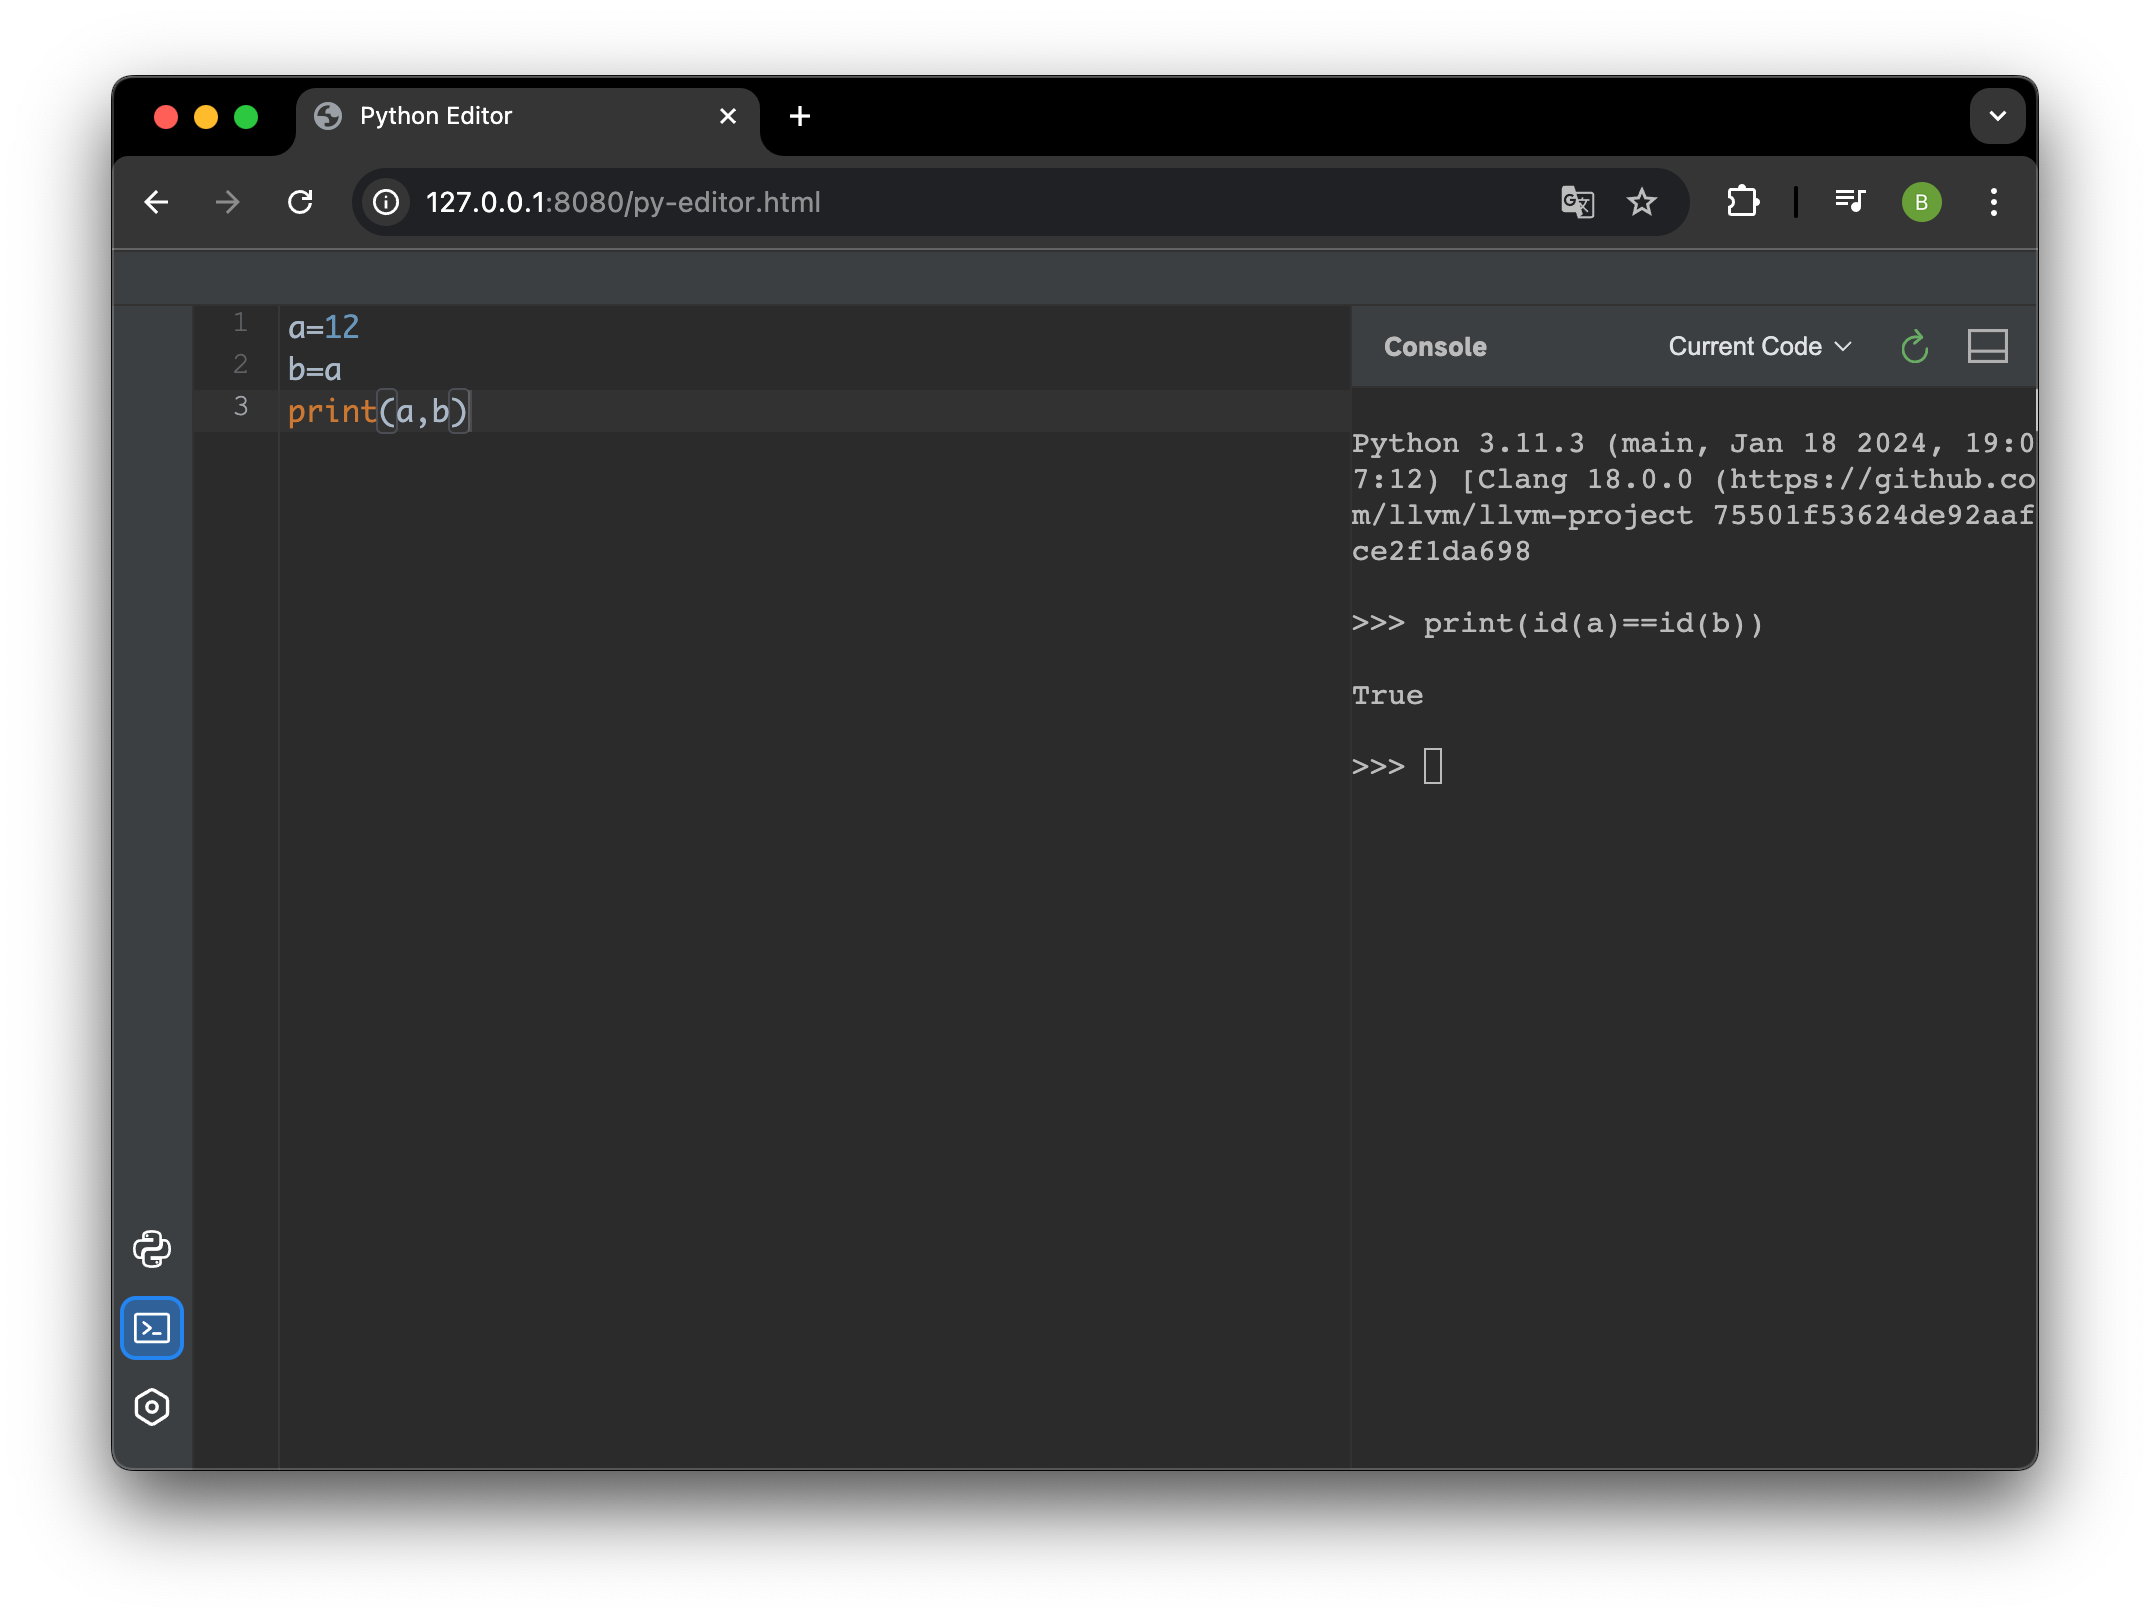
Task: Open a new tab with plus button
Action: coord(799,116)
